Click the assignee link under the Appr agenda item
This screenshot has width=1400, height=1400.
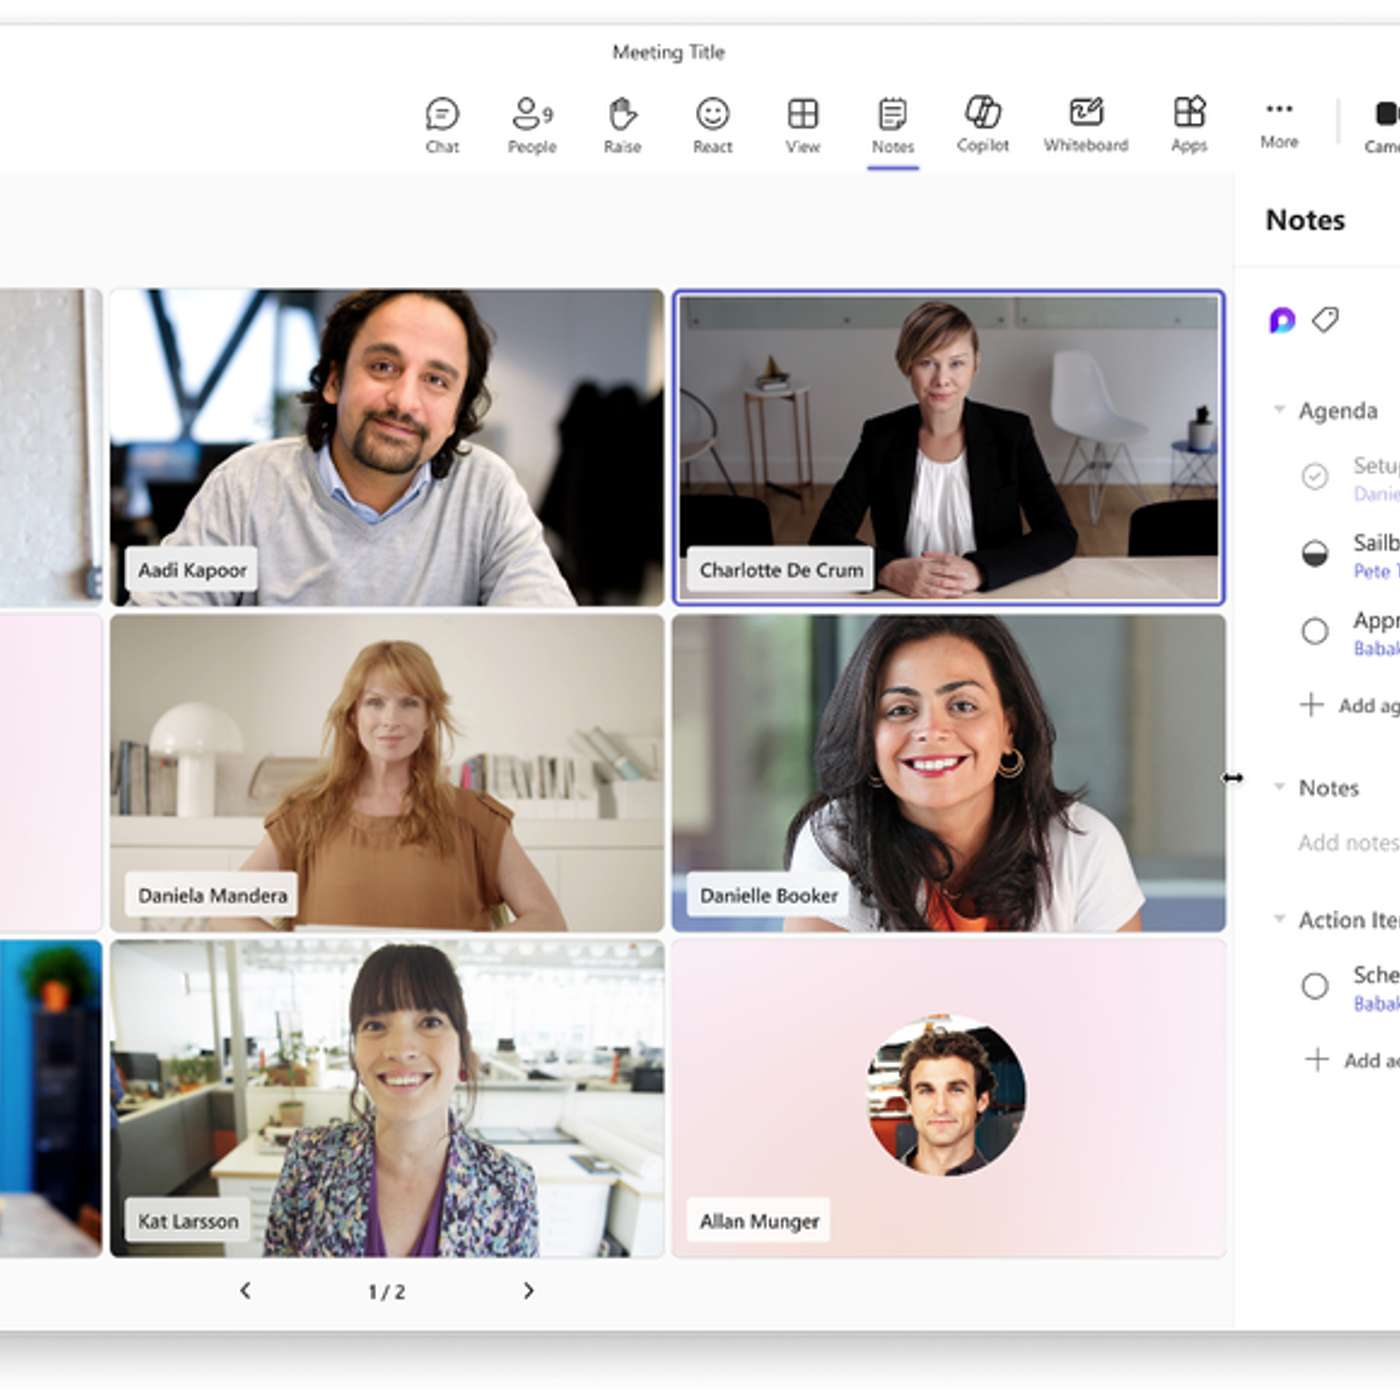point(1376,649)
